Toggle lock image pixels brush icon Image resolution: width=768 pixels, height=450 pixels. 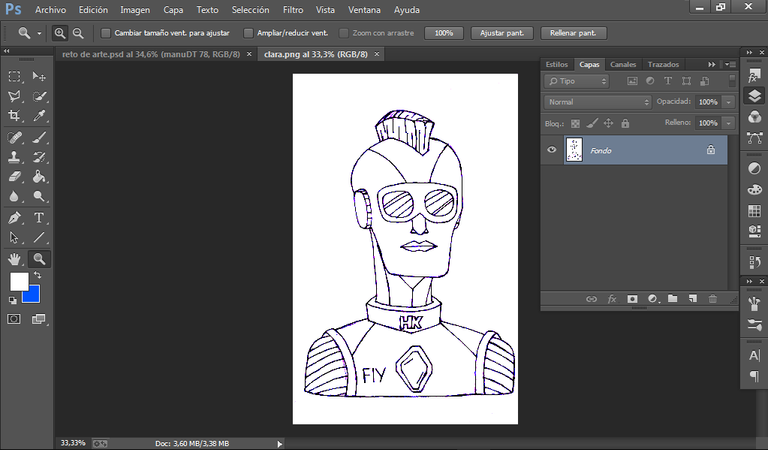(592, 123)
